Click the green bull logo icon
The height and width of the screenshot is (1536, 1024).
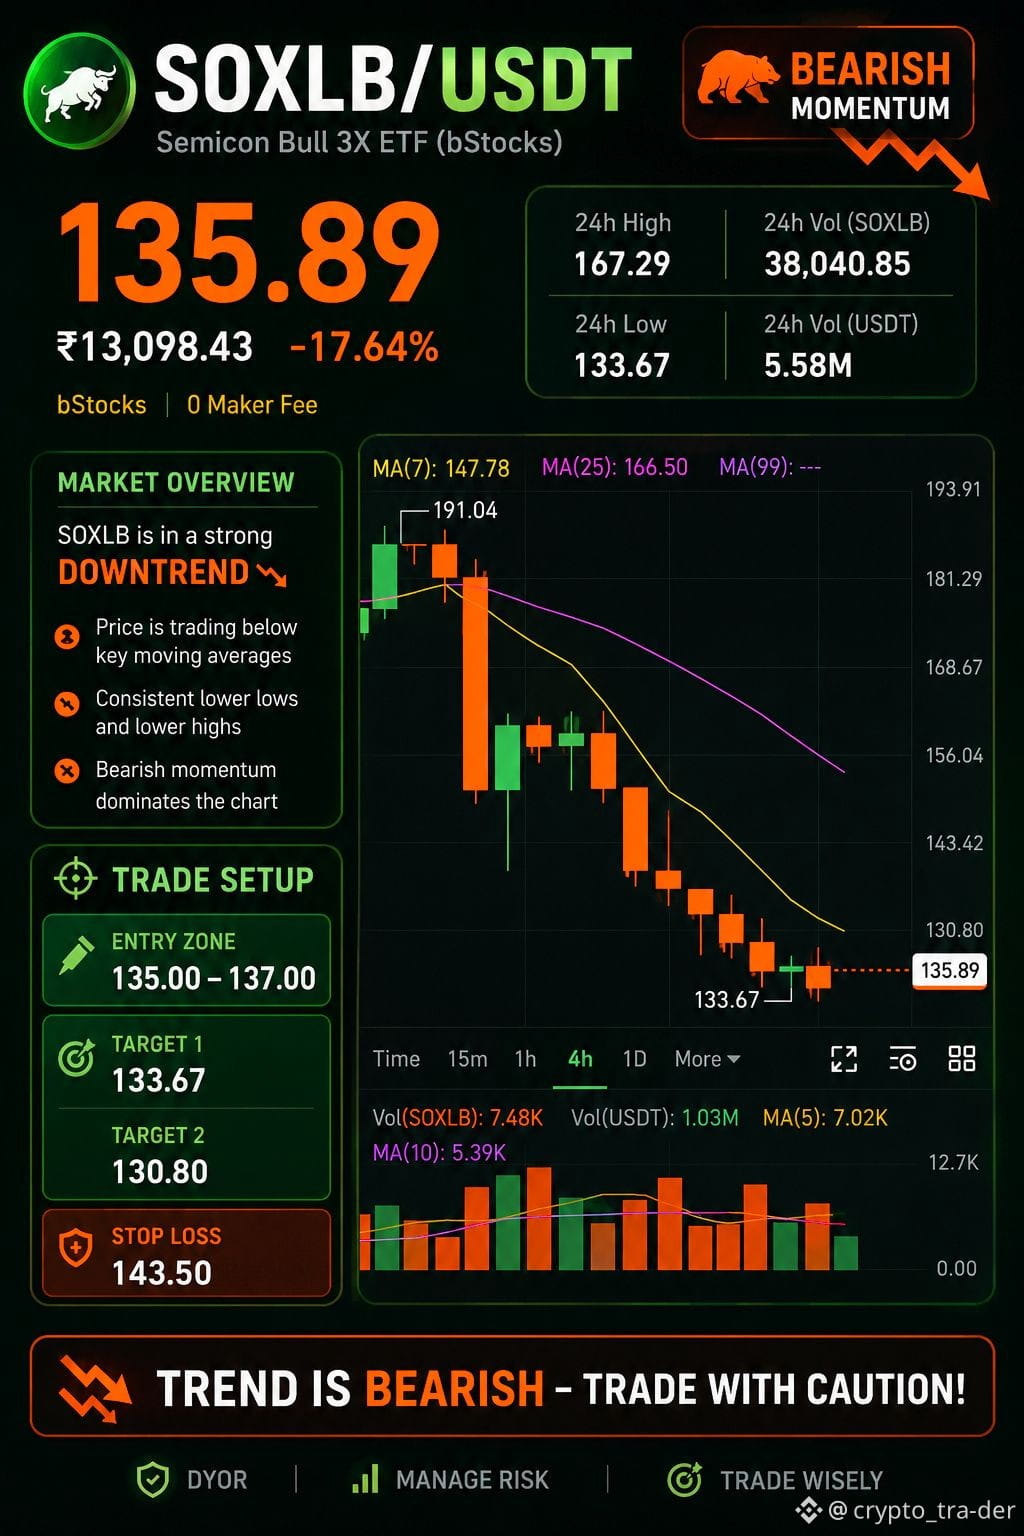point(79,90)
